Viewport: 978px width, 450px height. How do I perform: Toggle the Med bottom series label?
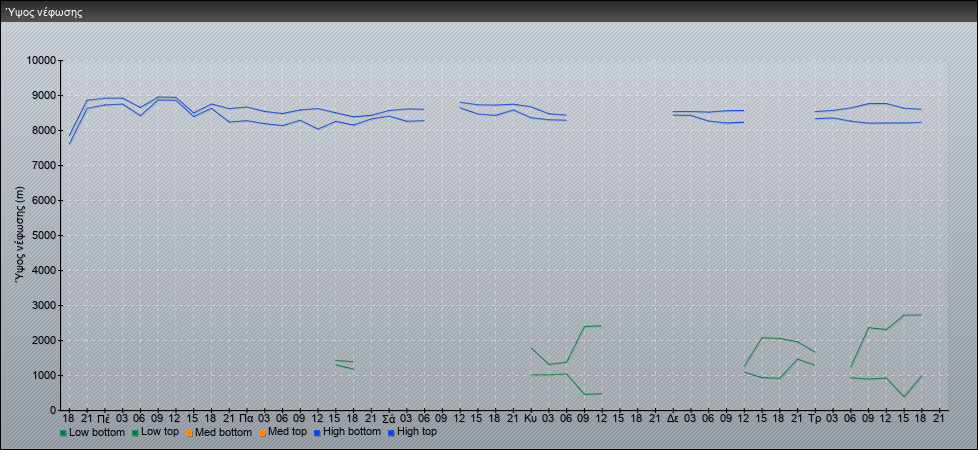coord(222,432)
